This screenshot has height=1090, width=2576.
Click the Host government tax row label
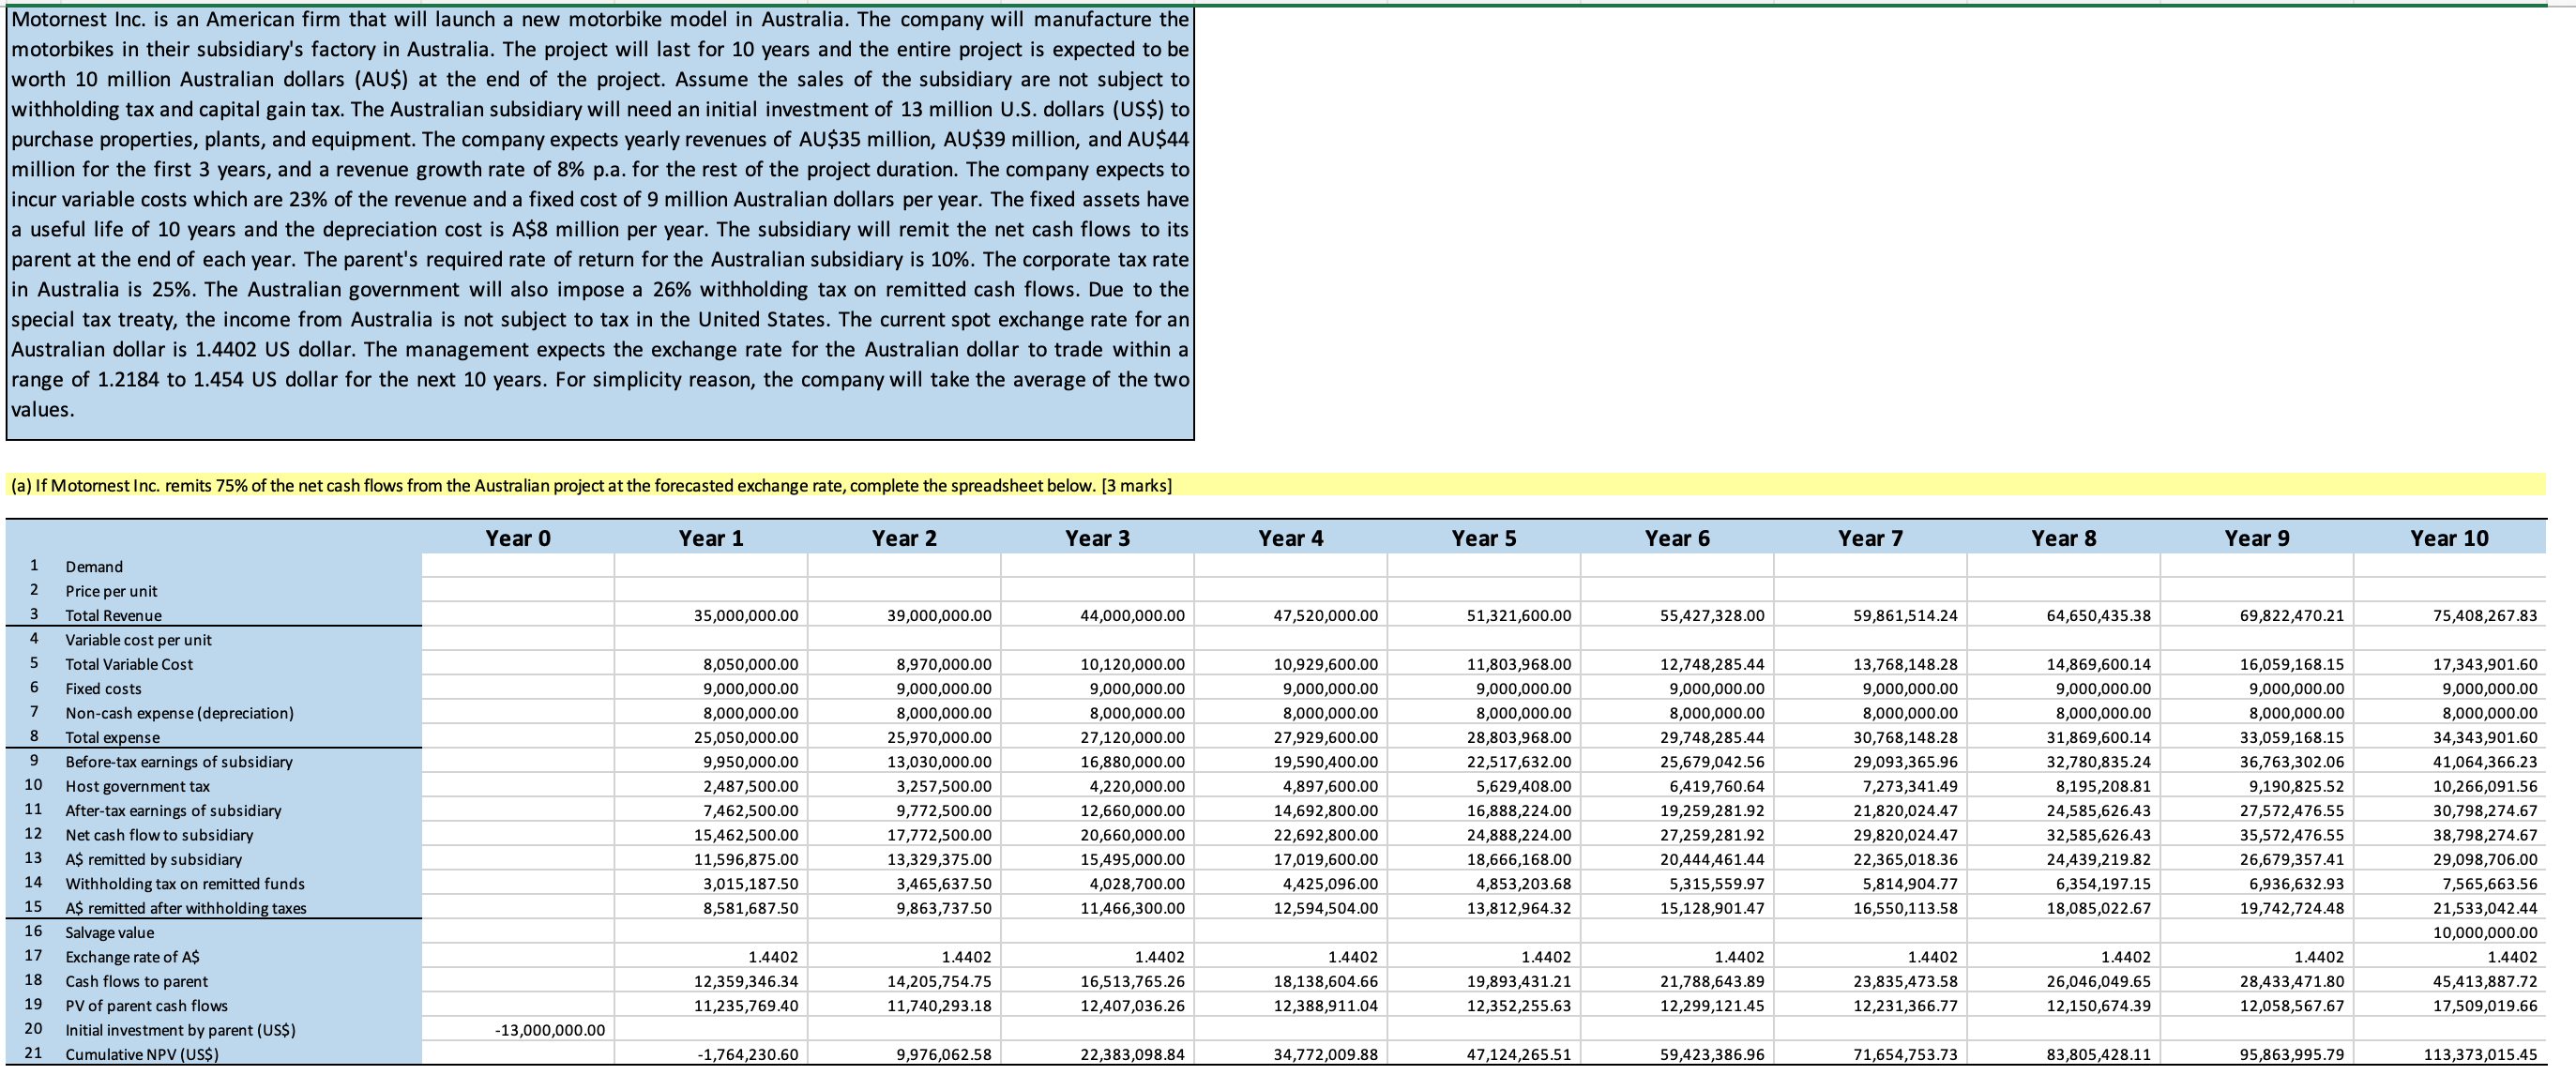click(x=137, y=786)
